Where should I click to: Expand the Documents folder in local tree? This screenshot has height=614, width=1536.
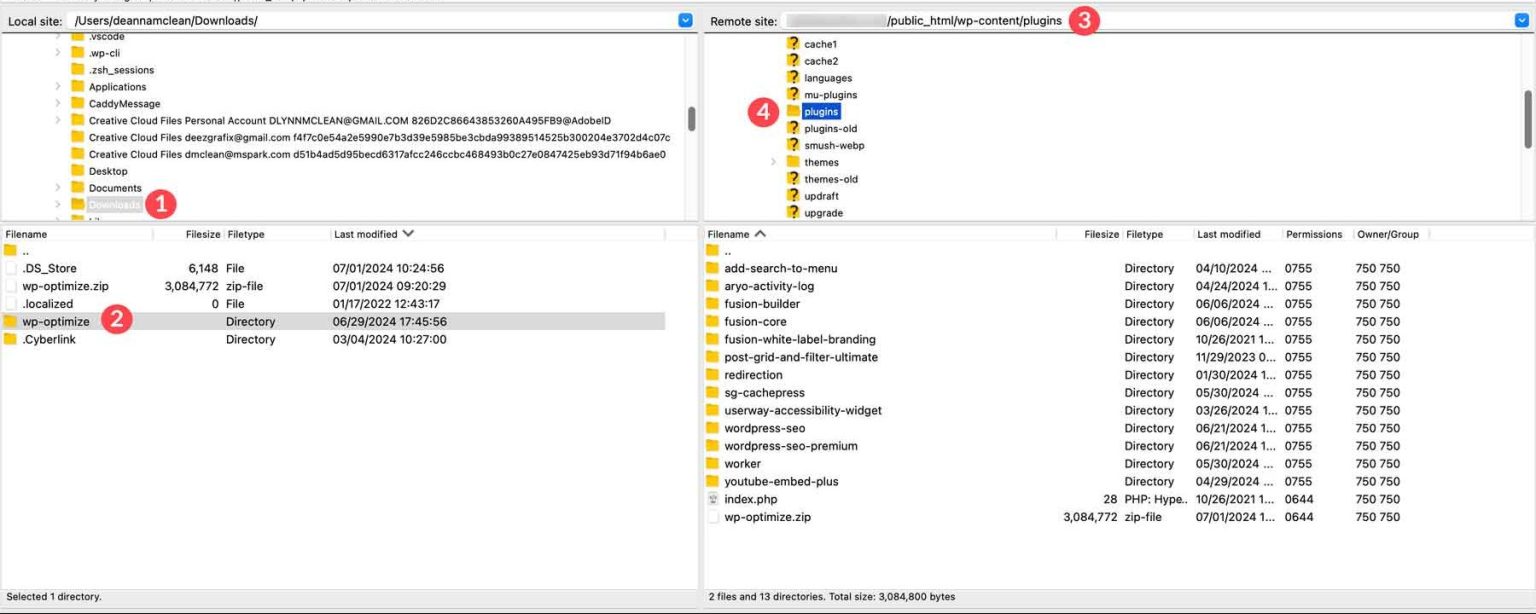pyautogui.click(x=58, y=187)
